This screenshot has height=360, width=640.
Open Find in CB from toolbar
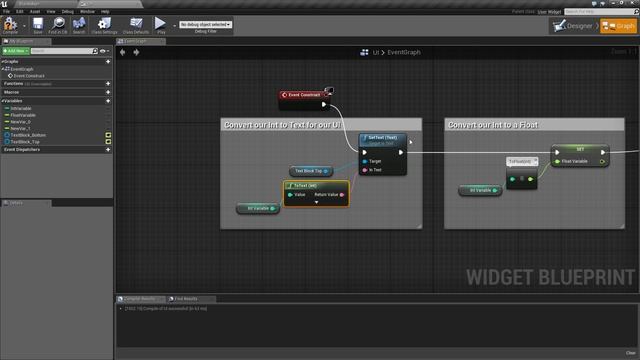(58, 25)
